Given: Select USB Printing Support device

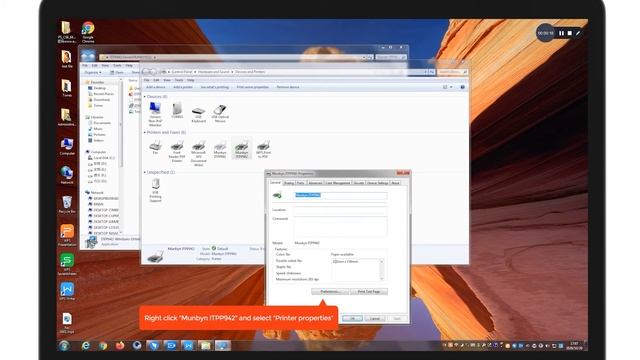Looking at the screenshot, I should (x=156, y=190).
